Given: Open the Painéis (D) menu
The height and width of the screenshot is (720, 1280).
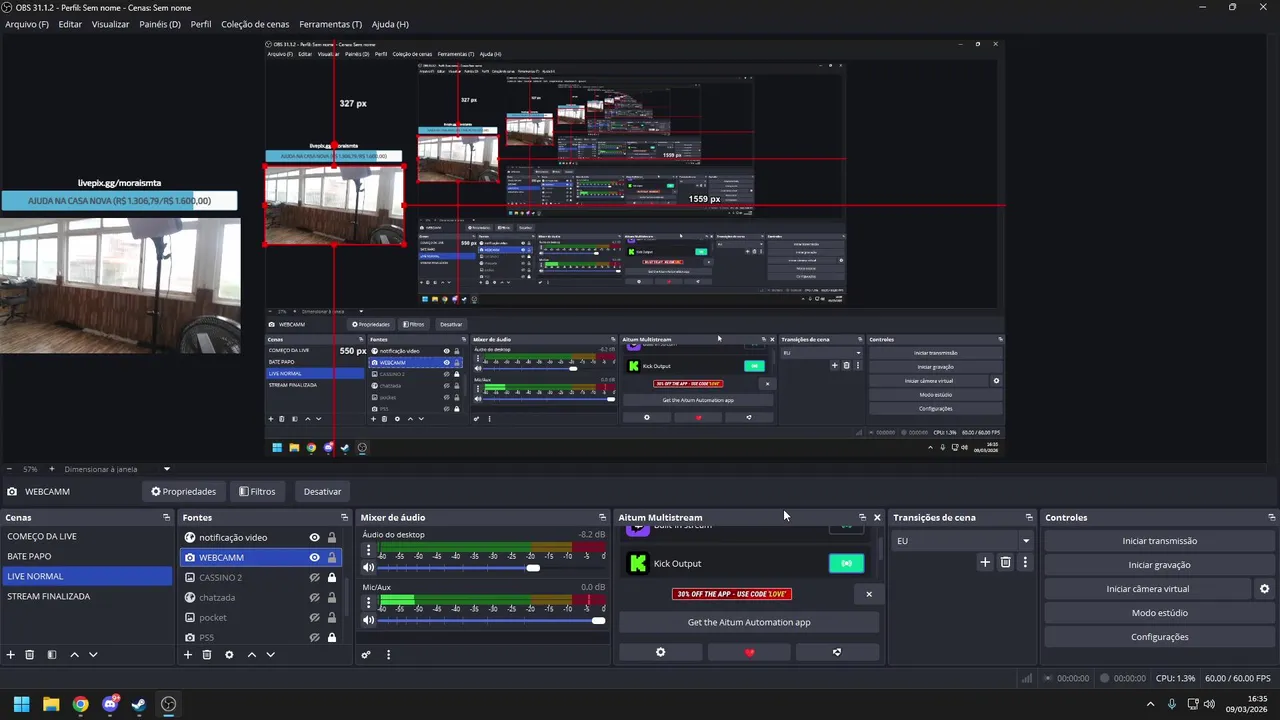Looking at the screenshot, I should pos(160,24).
